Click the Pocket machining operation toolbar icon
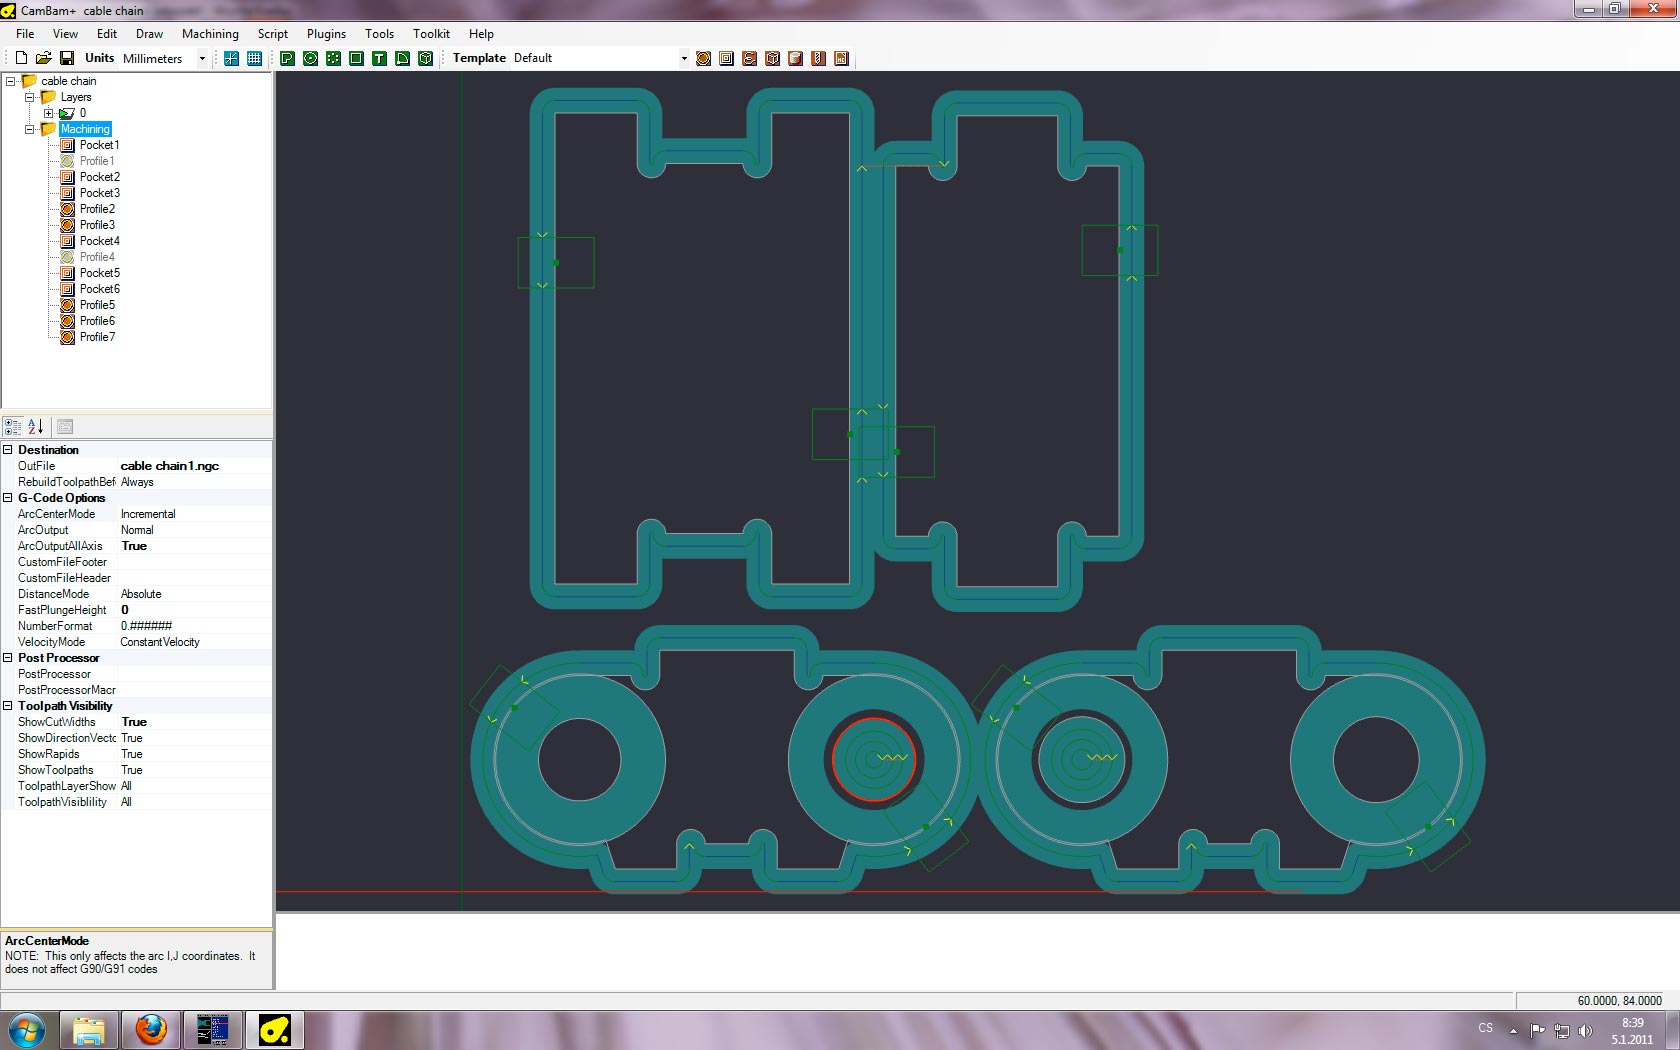 pyautogui.click(x=726, y=58)
